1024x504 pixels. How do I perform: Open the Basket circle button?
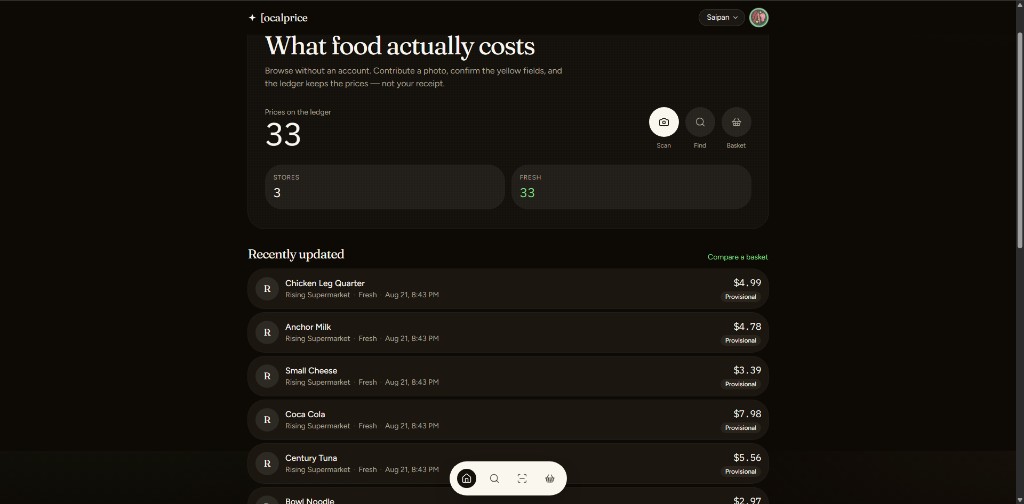736,122
